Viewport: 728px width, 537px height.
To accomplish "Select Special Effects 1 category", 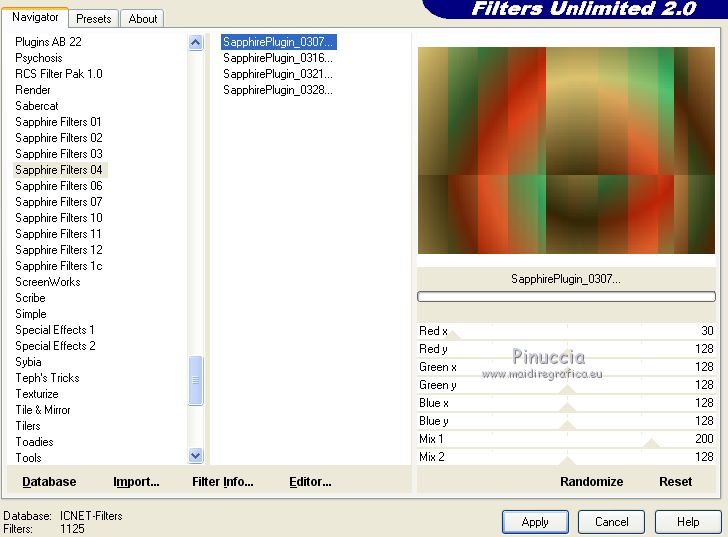I will pyautogui.click(x=55, y=330).
